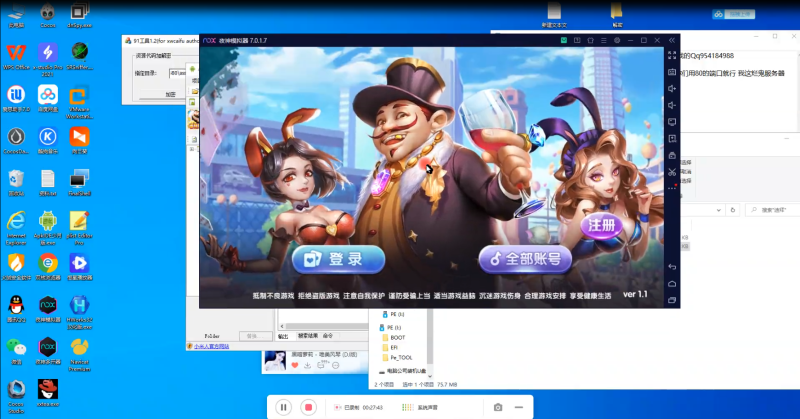800x419 pixels.
Task: Click the Nox skin shirt icon in title bar
Action: tap(590, 40)
